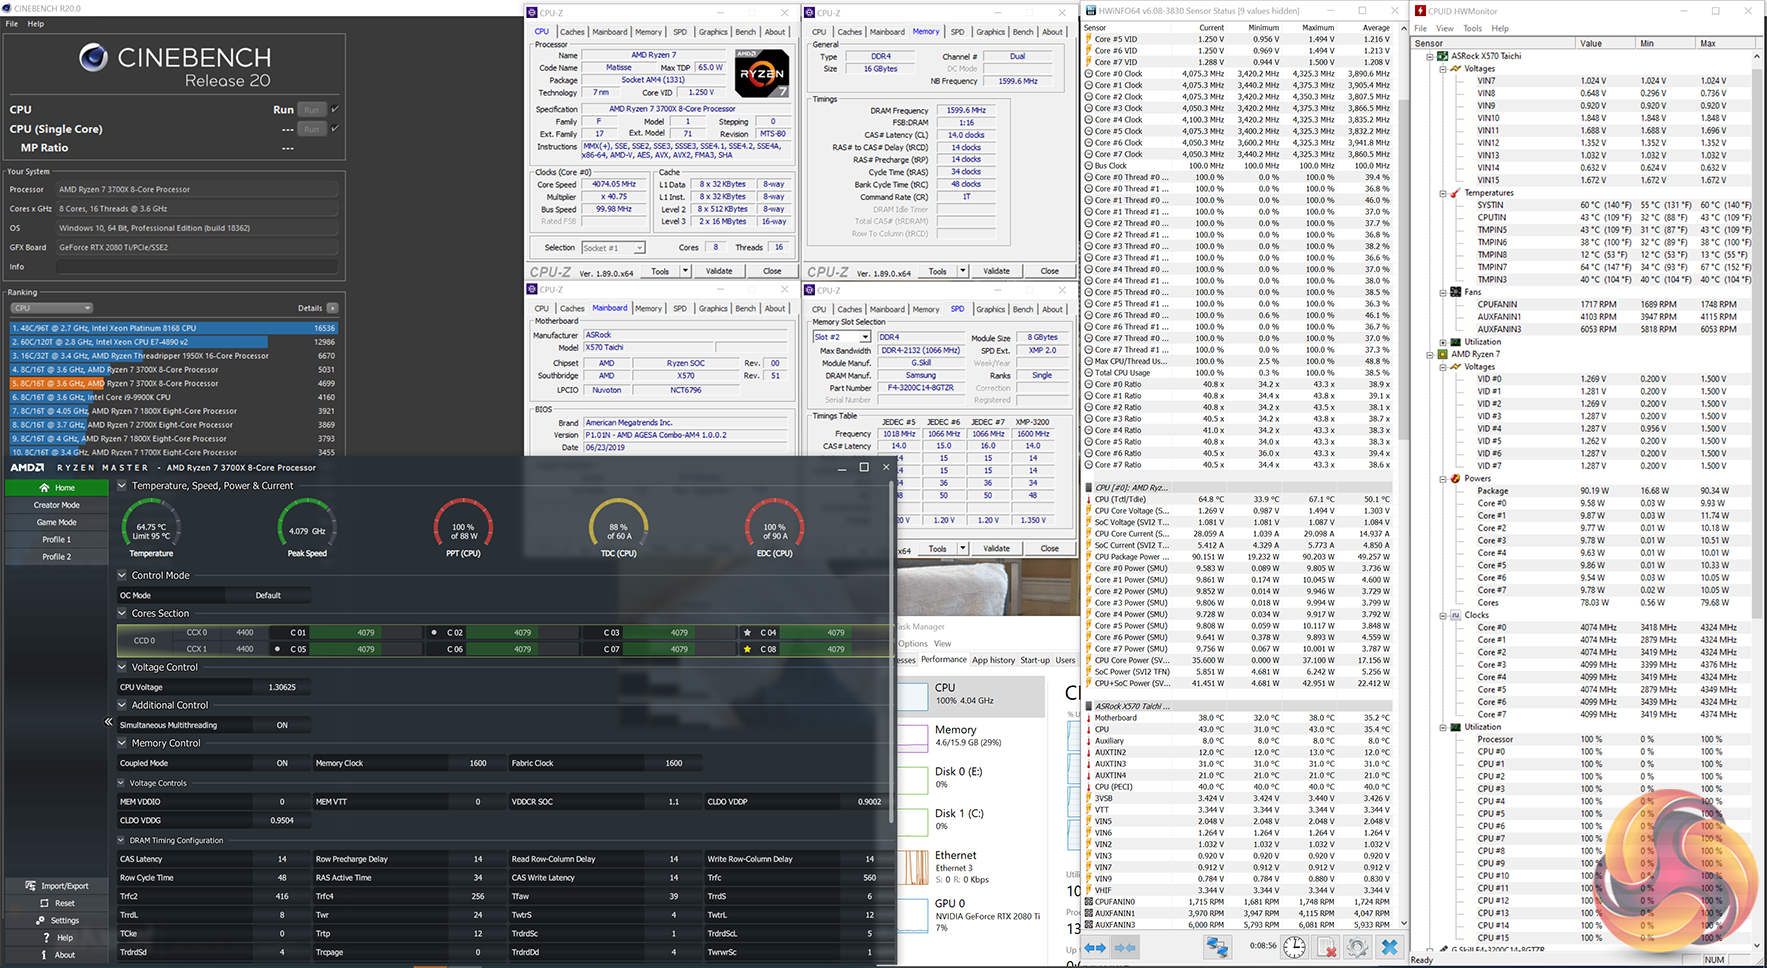Switch to the SPD tab in top-left CPU-Z
The width and height of the screenshot is (1767, 968).
(x=679, y=32)
